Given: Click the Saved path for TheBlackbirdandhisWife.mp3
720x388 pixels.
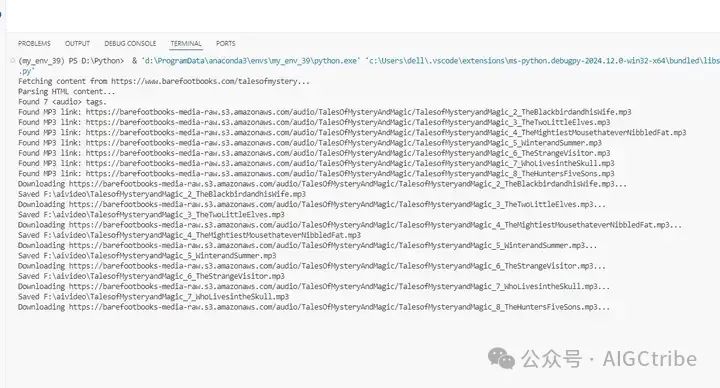Looking at the screenshot, I should 174,194.
